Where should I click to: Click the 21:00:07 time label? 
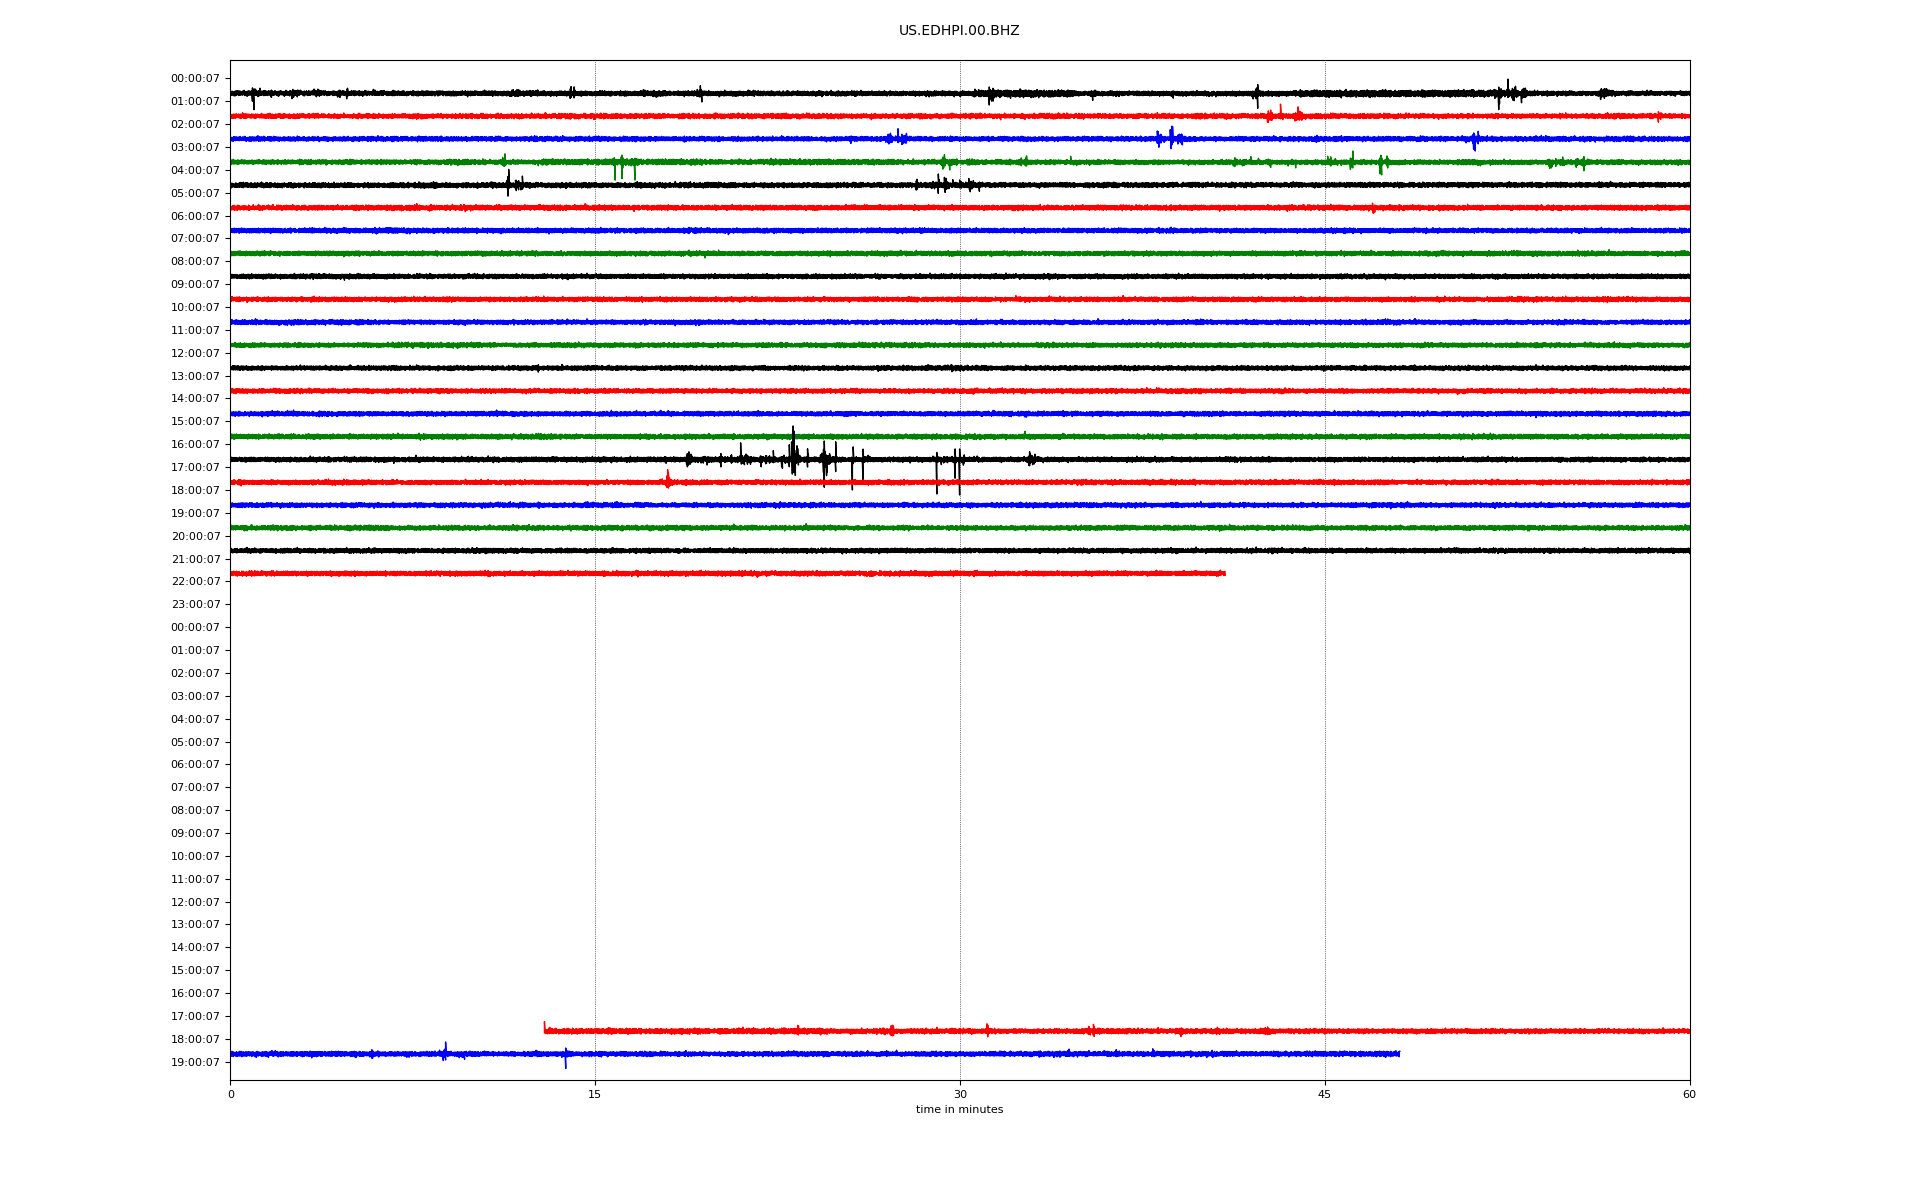coord(195,559)
